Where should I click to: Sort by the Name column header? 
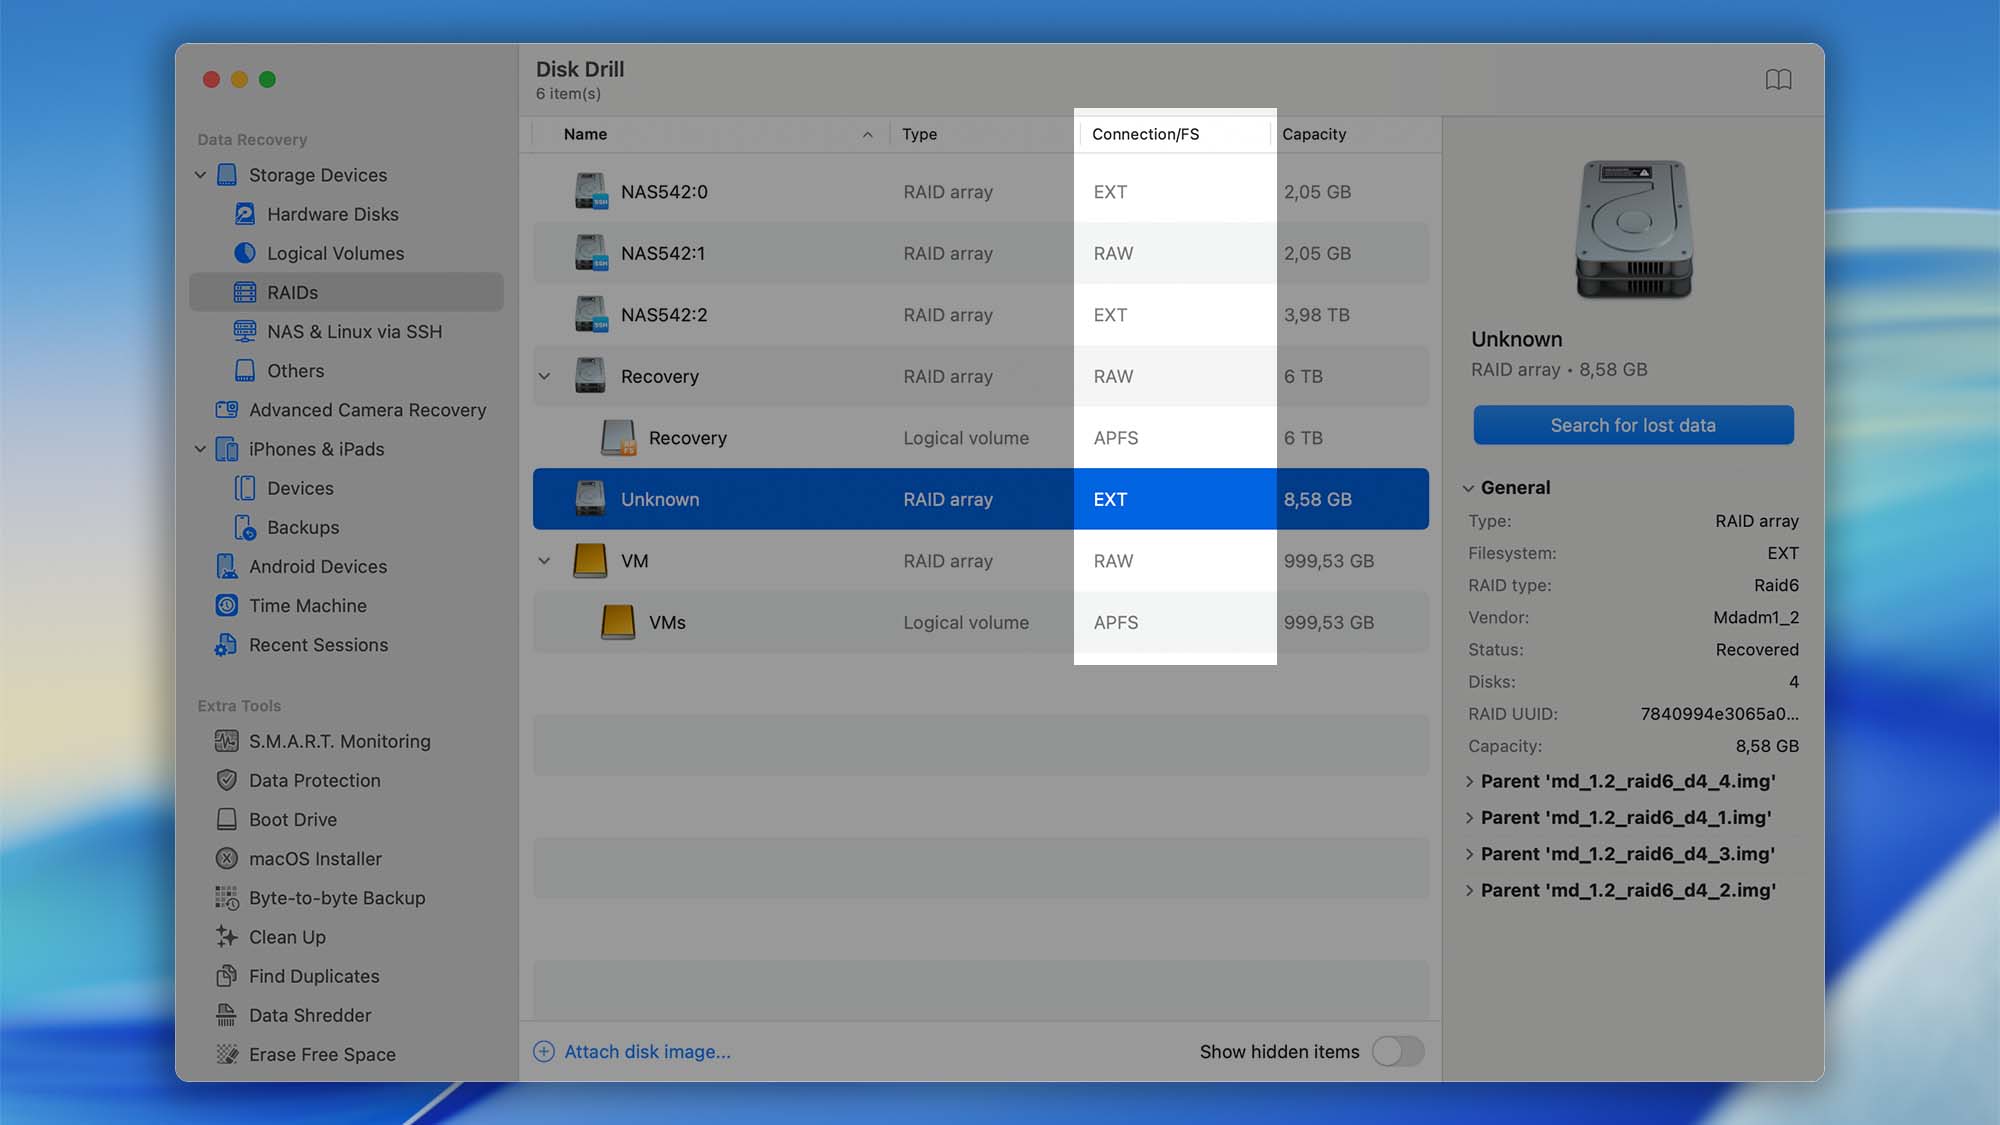pos(710,134)
